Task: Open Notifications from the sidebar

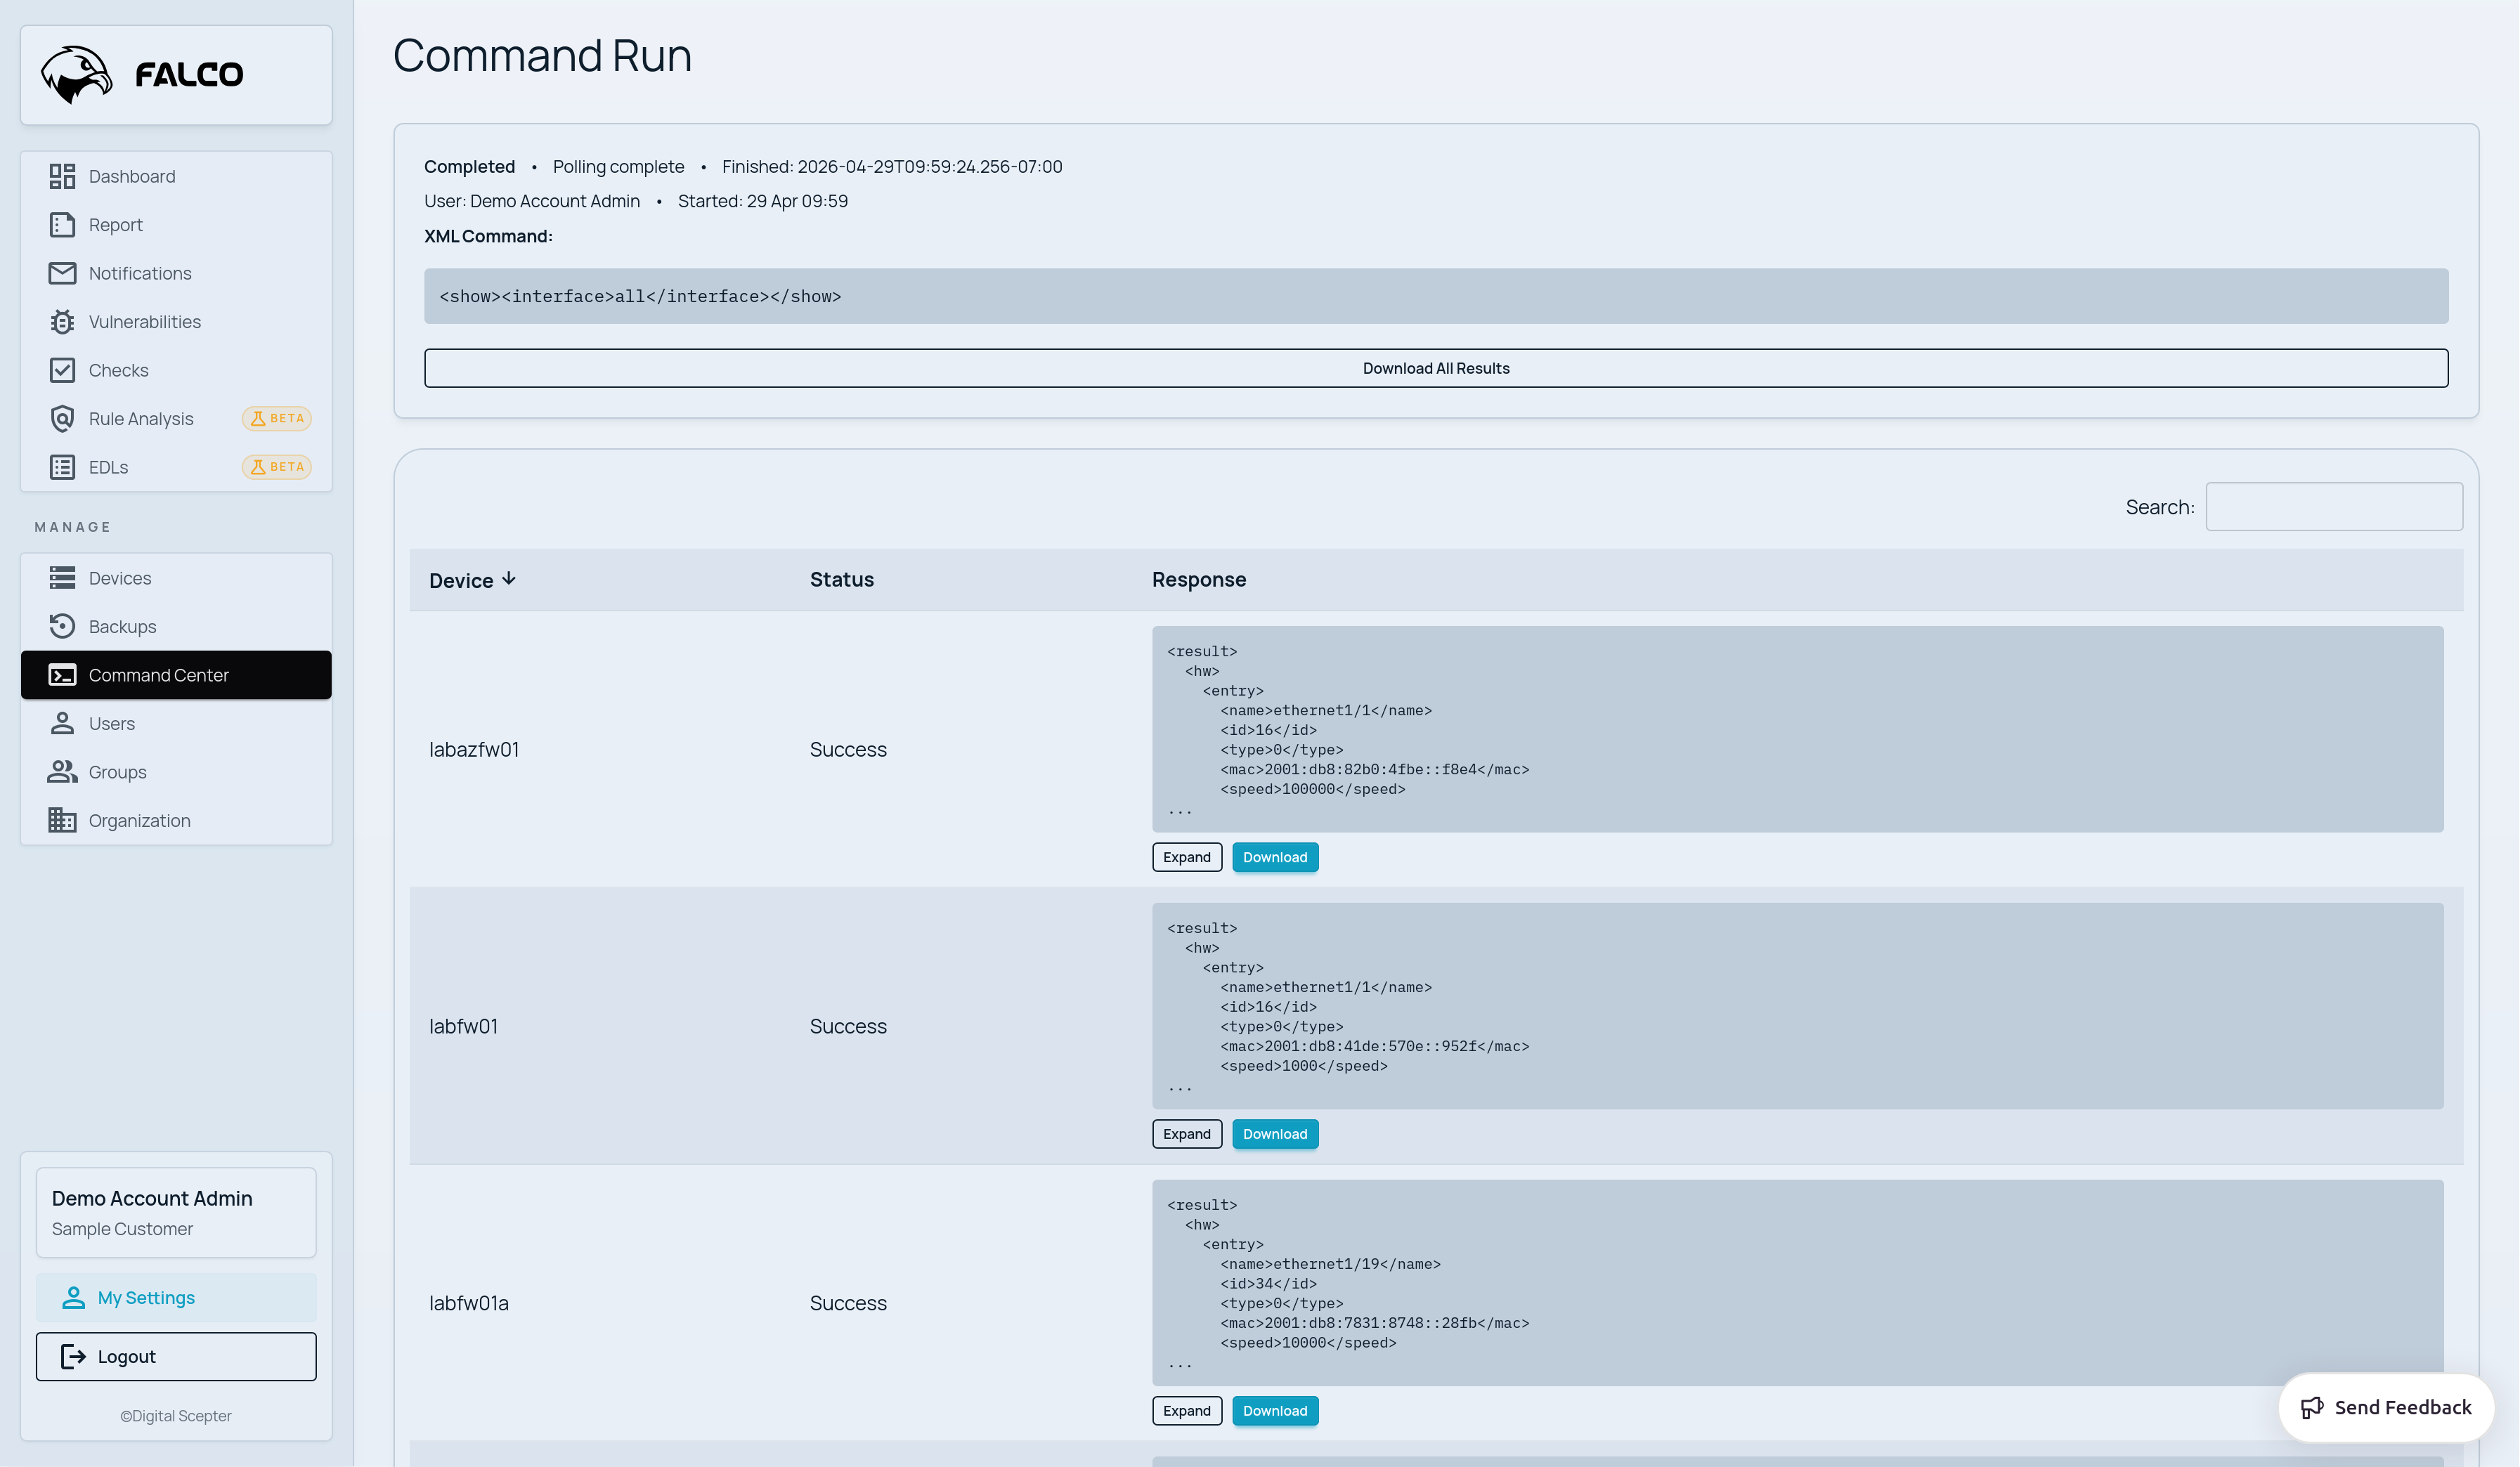Action: (176, 273)
